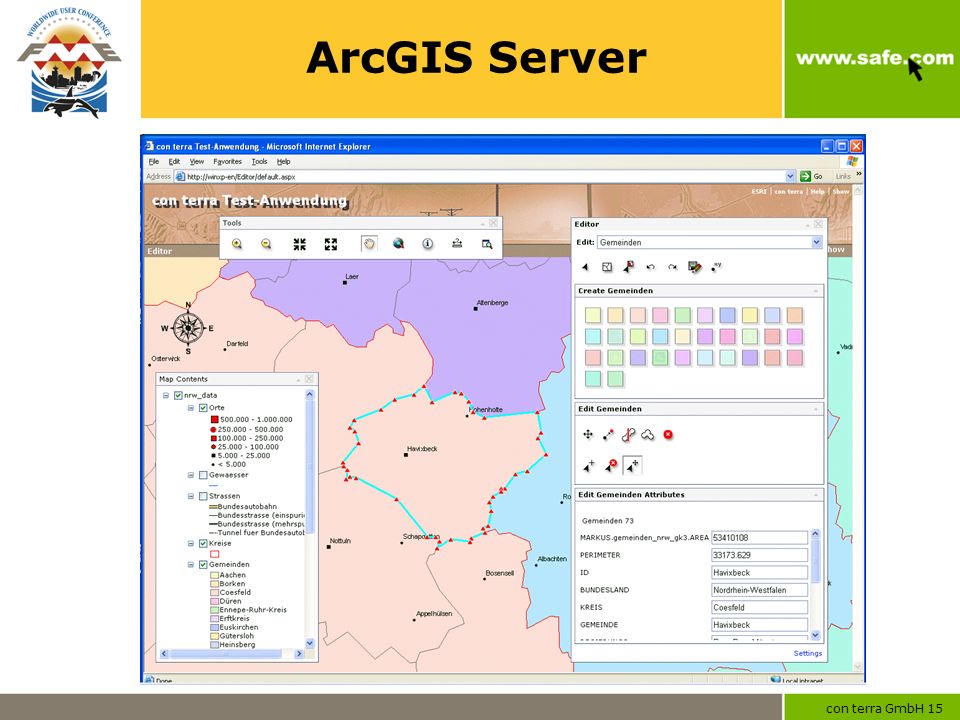Uncheck the nrw_data layer checkbox
Screen dimensions: 960x720
point(178,396)
